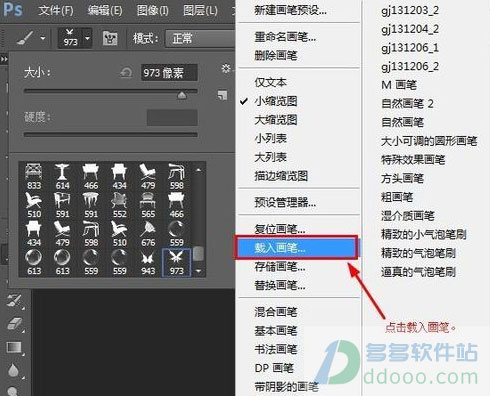Image resolution: width=490 pixels, height=396 pixels.
Task: Select the sofa brush labeled 833
Action: pos(34,177)
